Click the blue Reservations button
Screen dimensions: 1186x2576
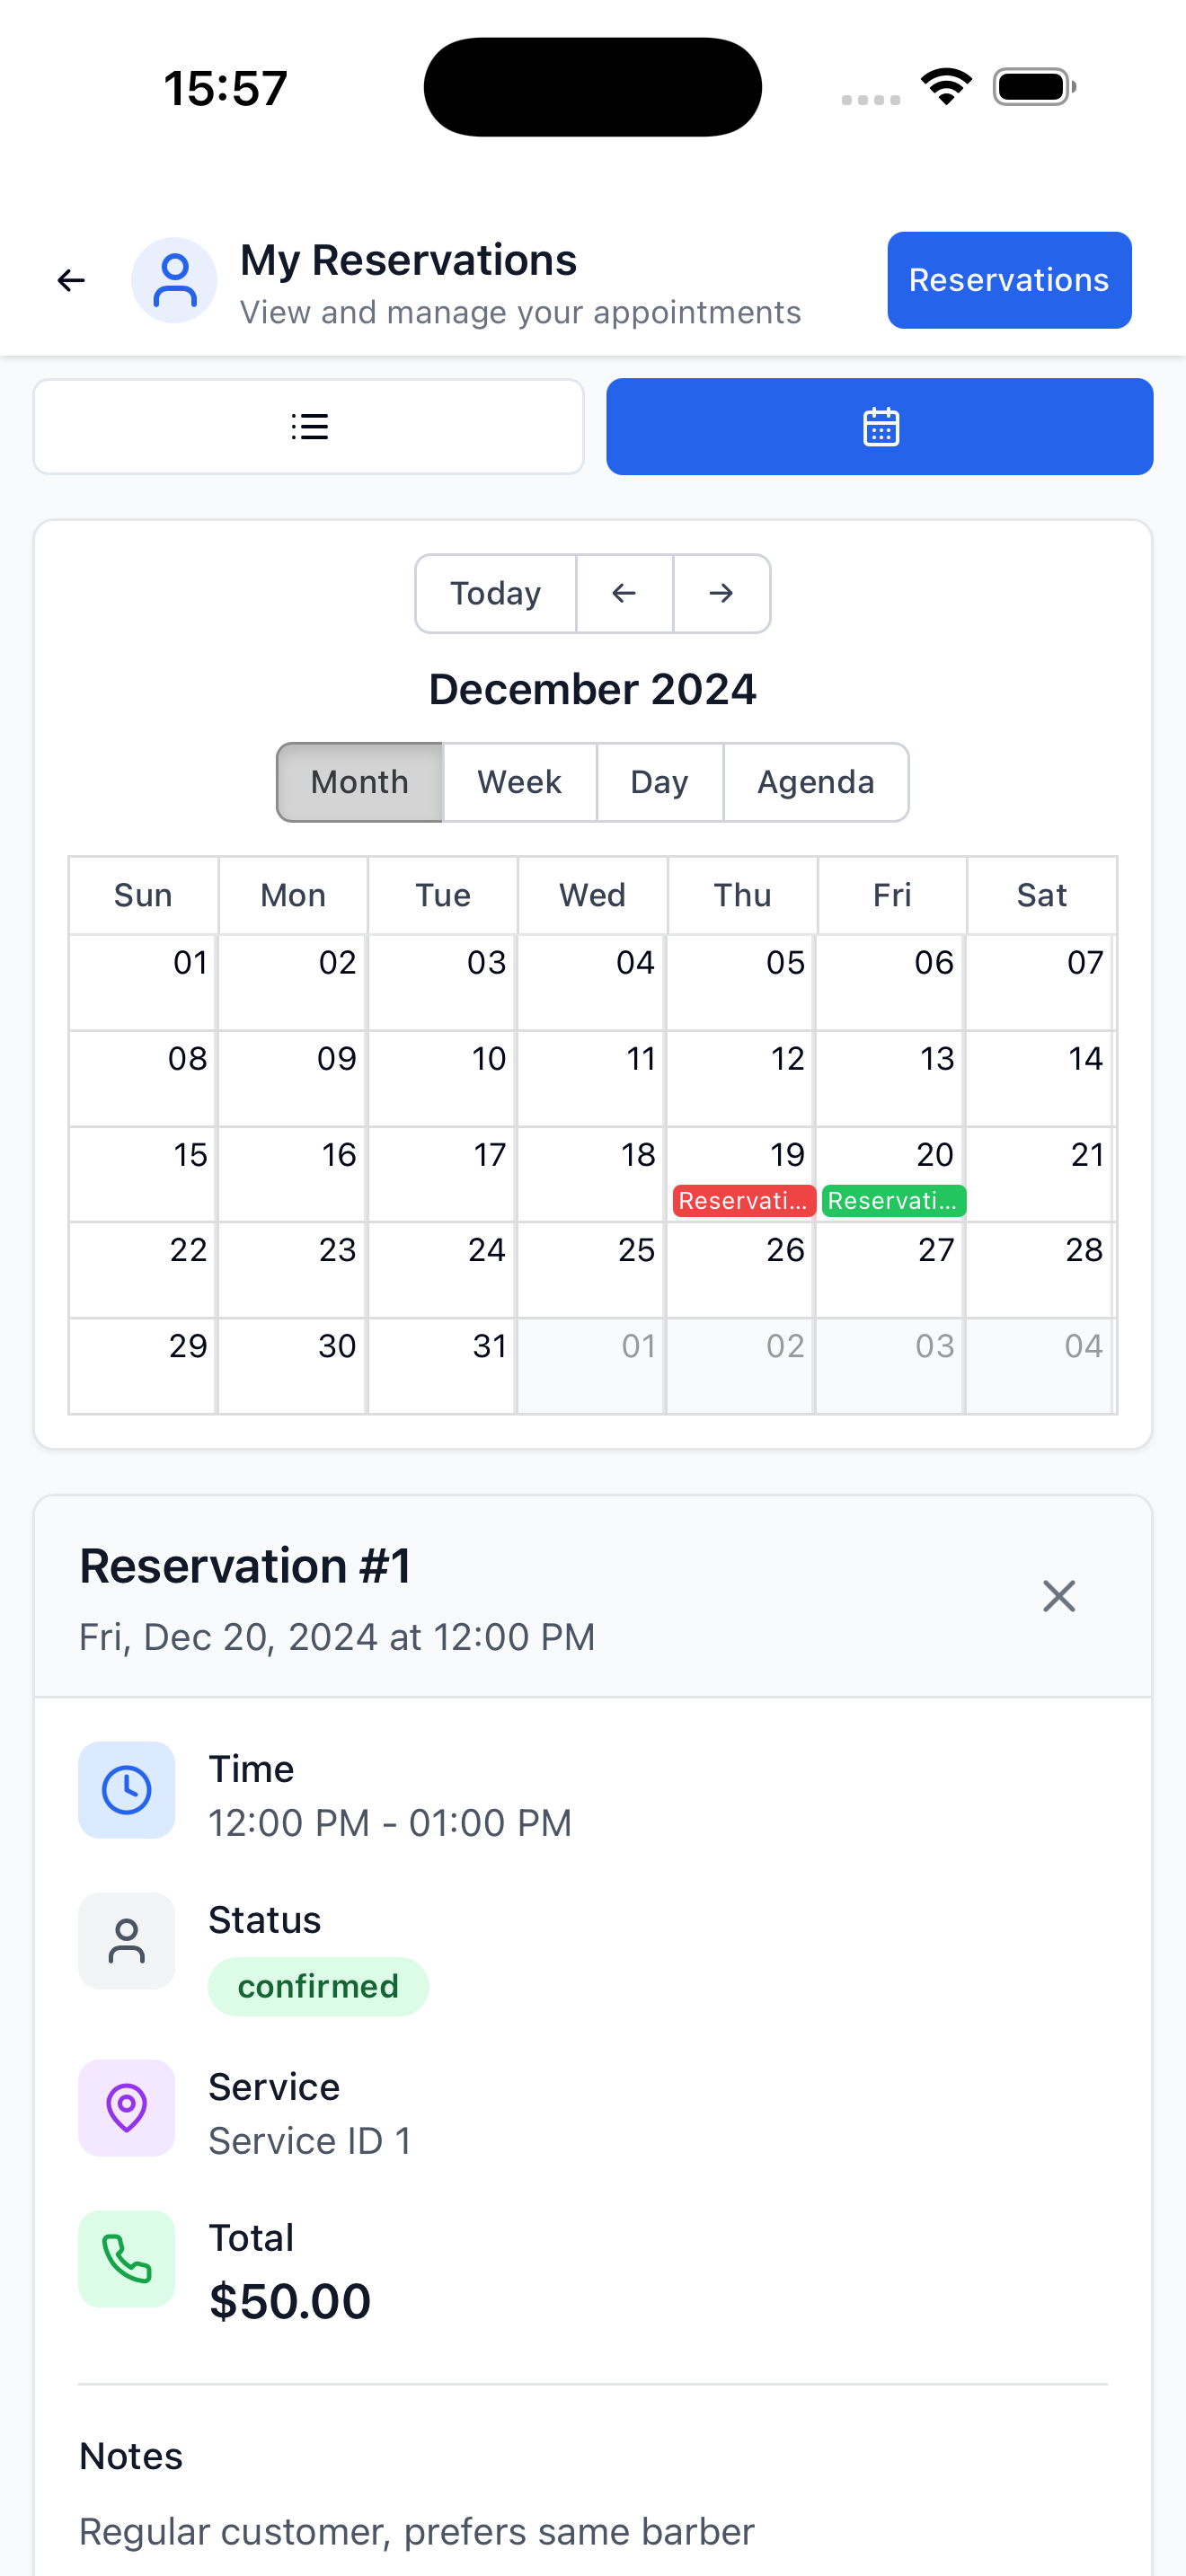(x=1008, y=280)
